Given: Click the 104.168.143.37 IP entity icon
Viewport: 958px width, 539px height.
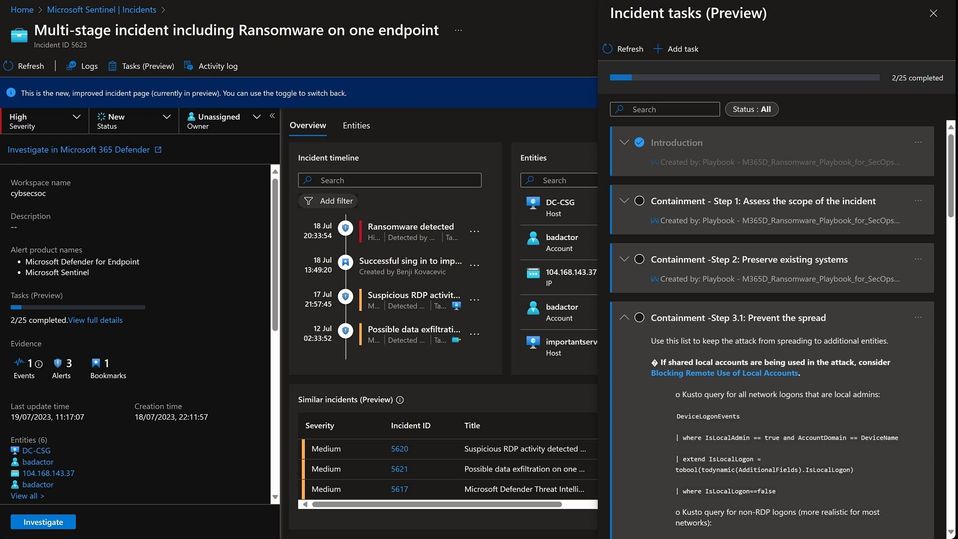Looking at the screenshot, I should 533,273.
